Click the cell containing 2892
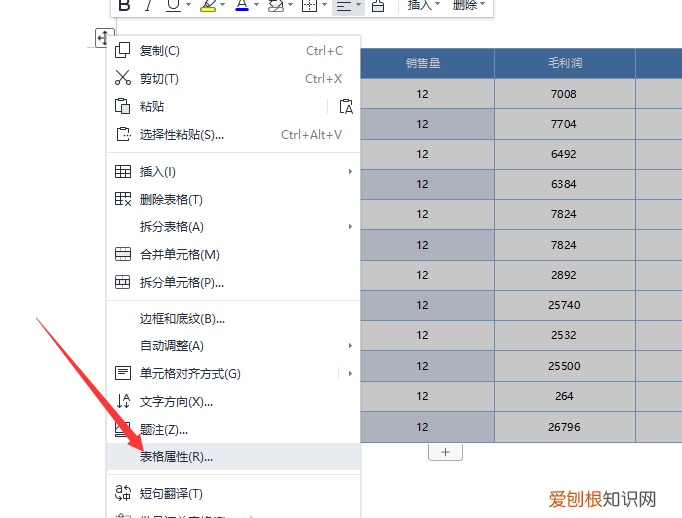Screen dimensions: 682x518 [565, 275]
